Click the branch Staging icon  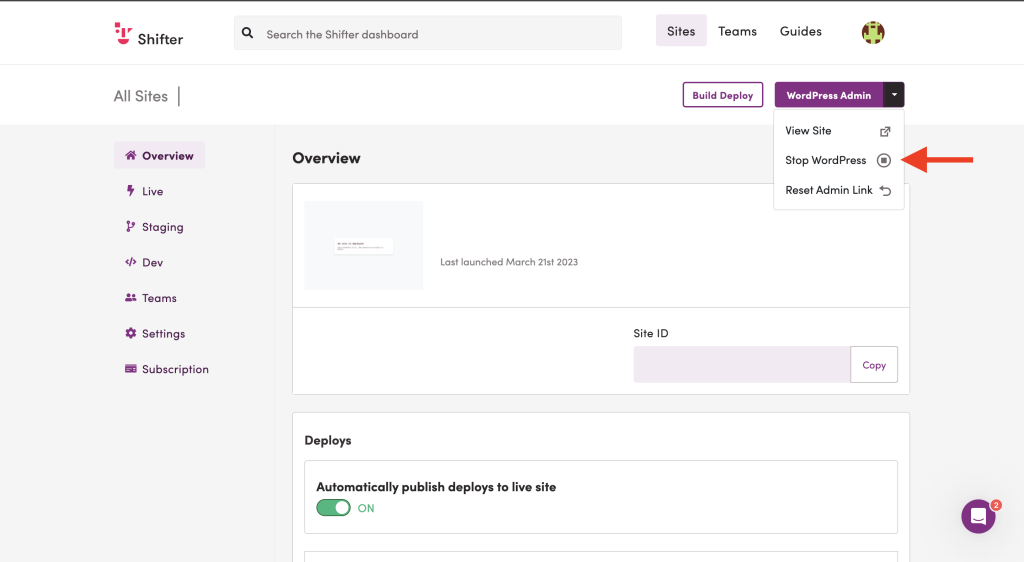pyautogui.click(x=131, y=226)
